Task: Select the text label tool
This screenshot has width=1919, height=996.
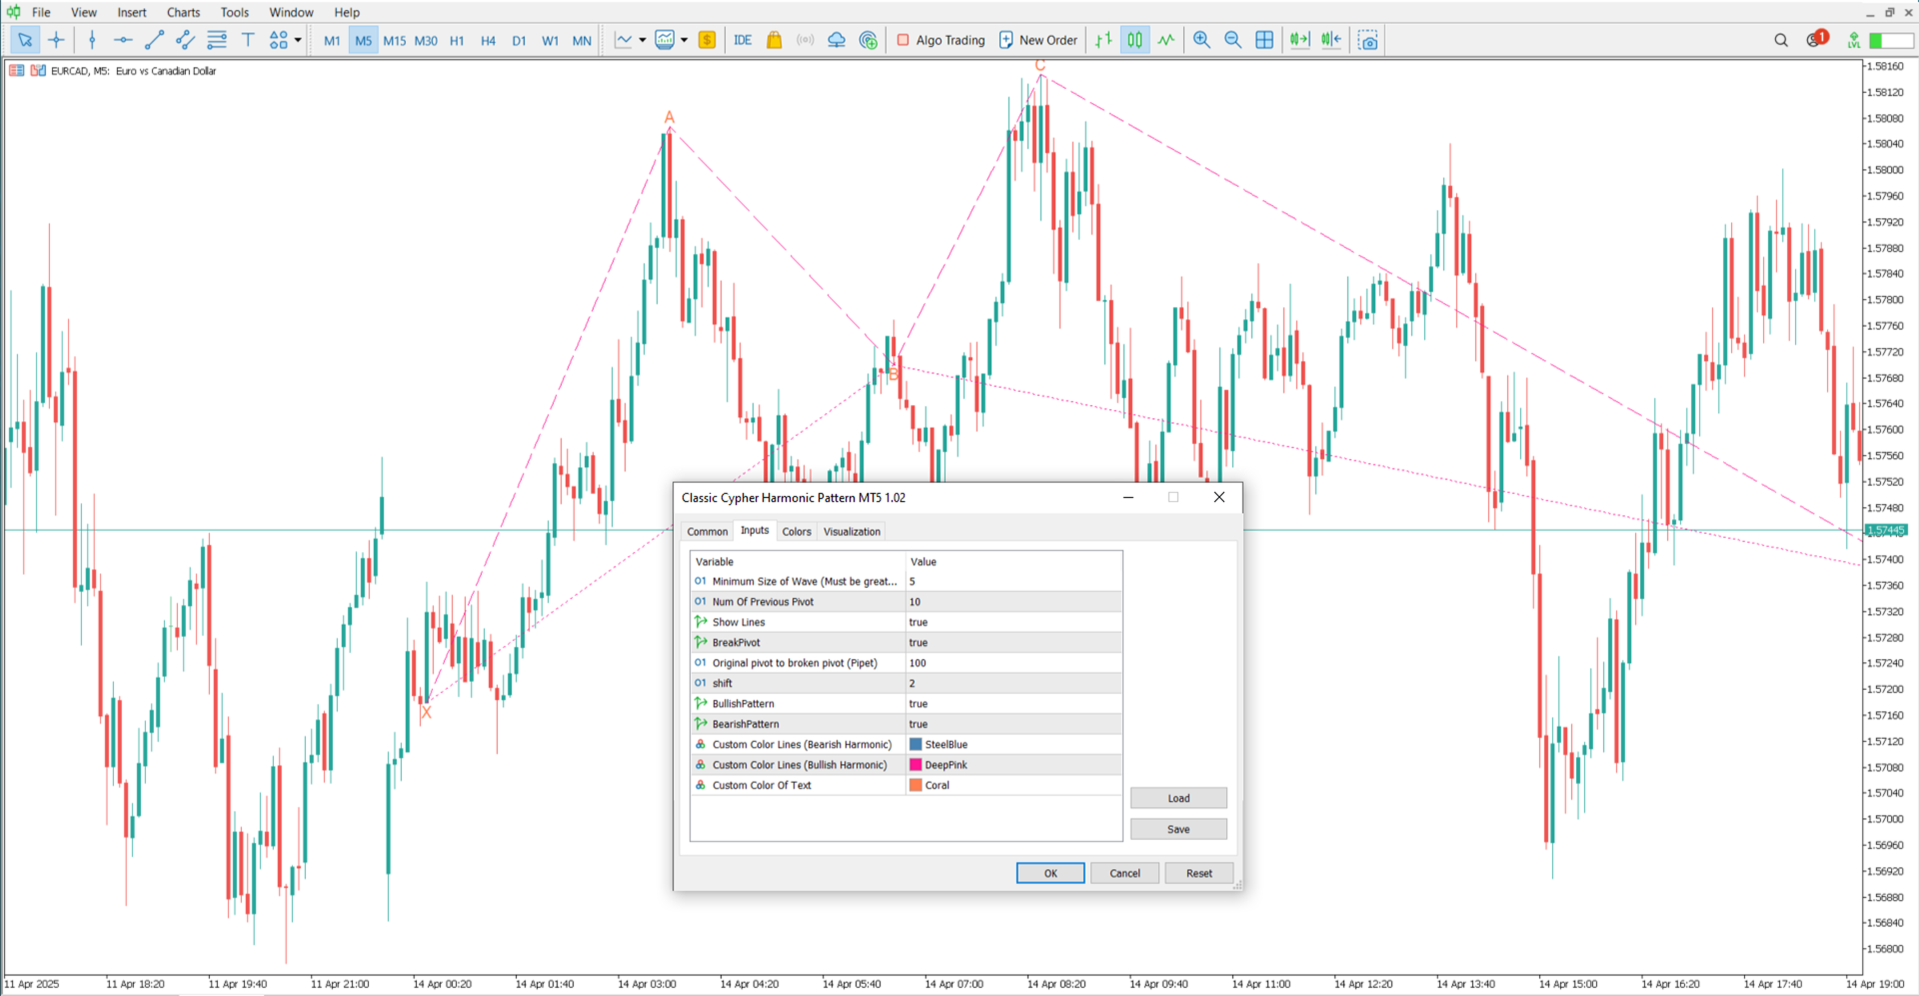Action: click(248, 40)
